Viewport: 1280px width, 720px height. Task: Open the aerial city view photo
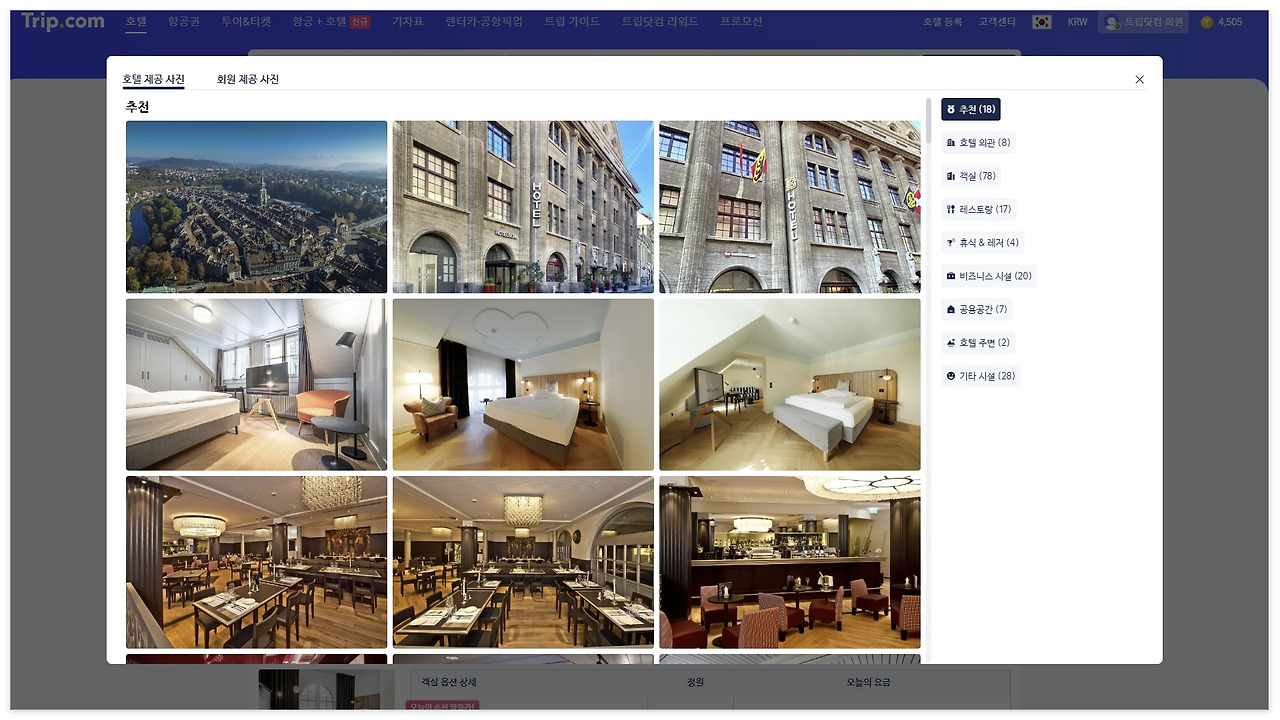point(256,207)
